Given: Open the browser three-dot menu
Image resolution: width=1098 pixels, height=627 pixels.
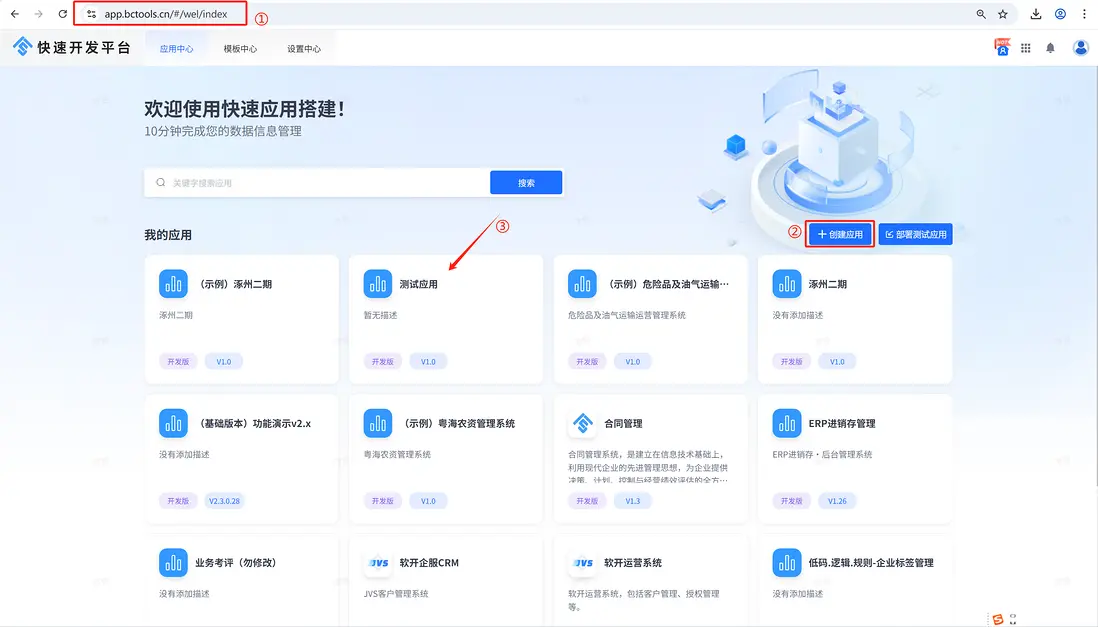Looking at the screenshot, I should [x=1084, y=14].
